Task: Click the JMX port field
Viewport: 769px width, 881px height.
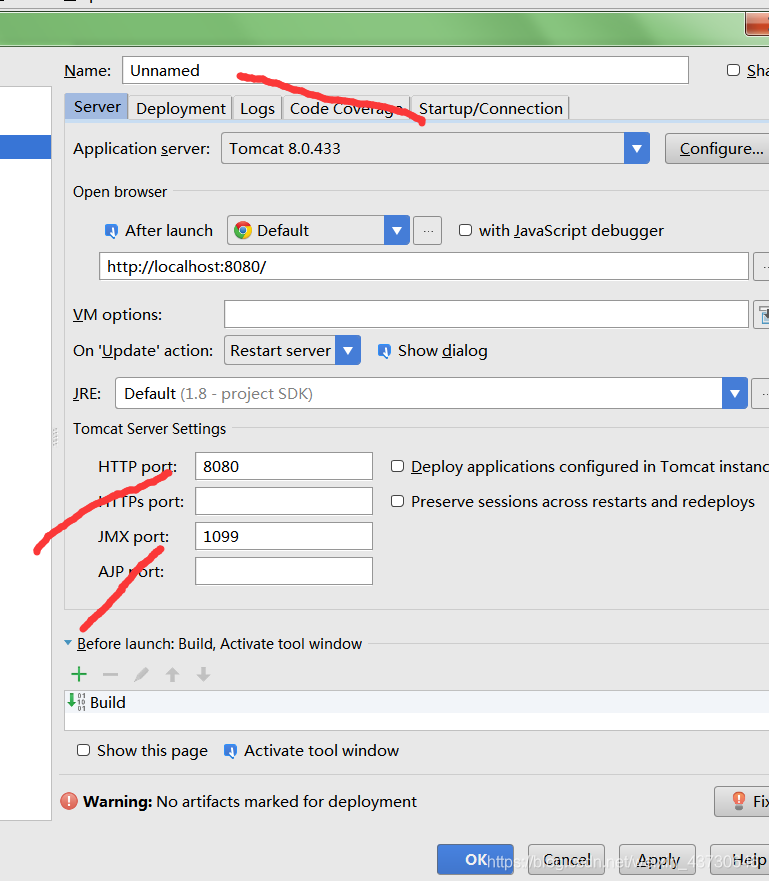Action: (x=284, y=536)
